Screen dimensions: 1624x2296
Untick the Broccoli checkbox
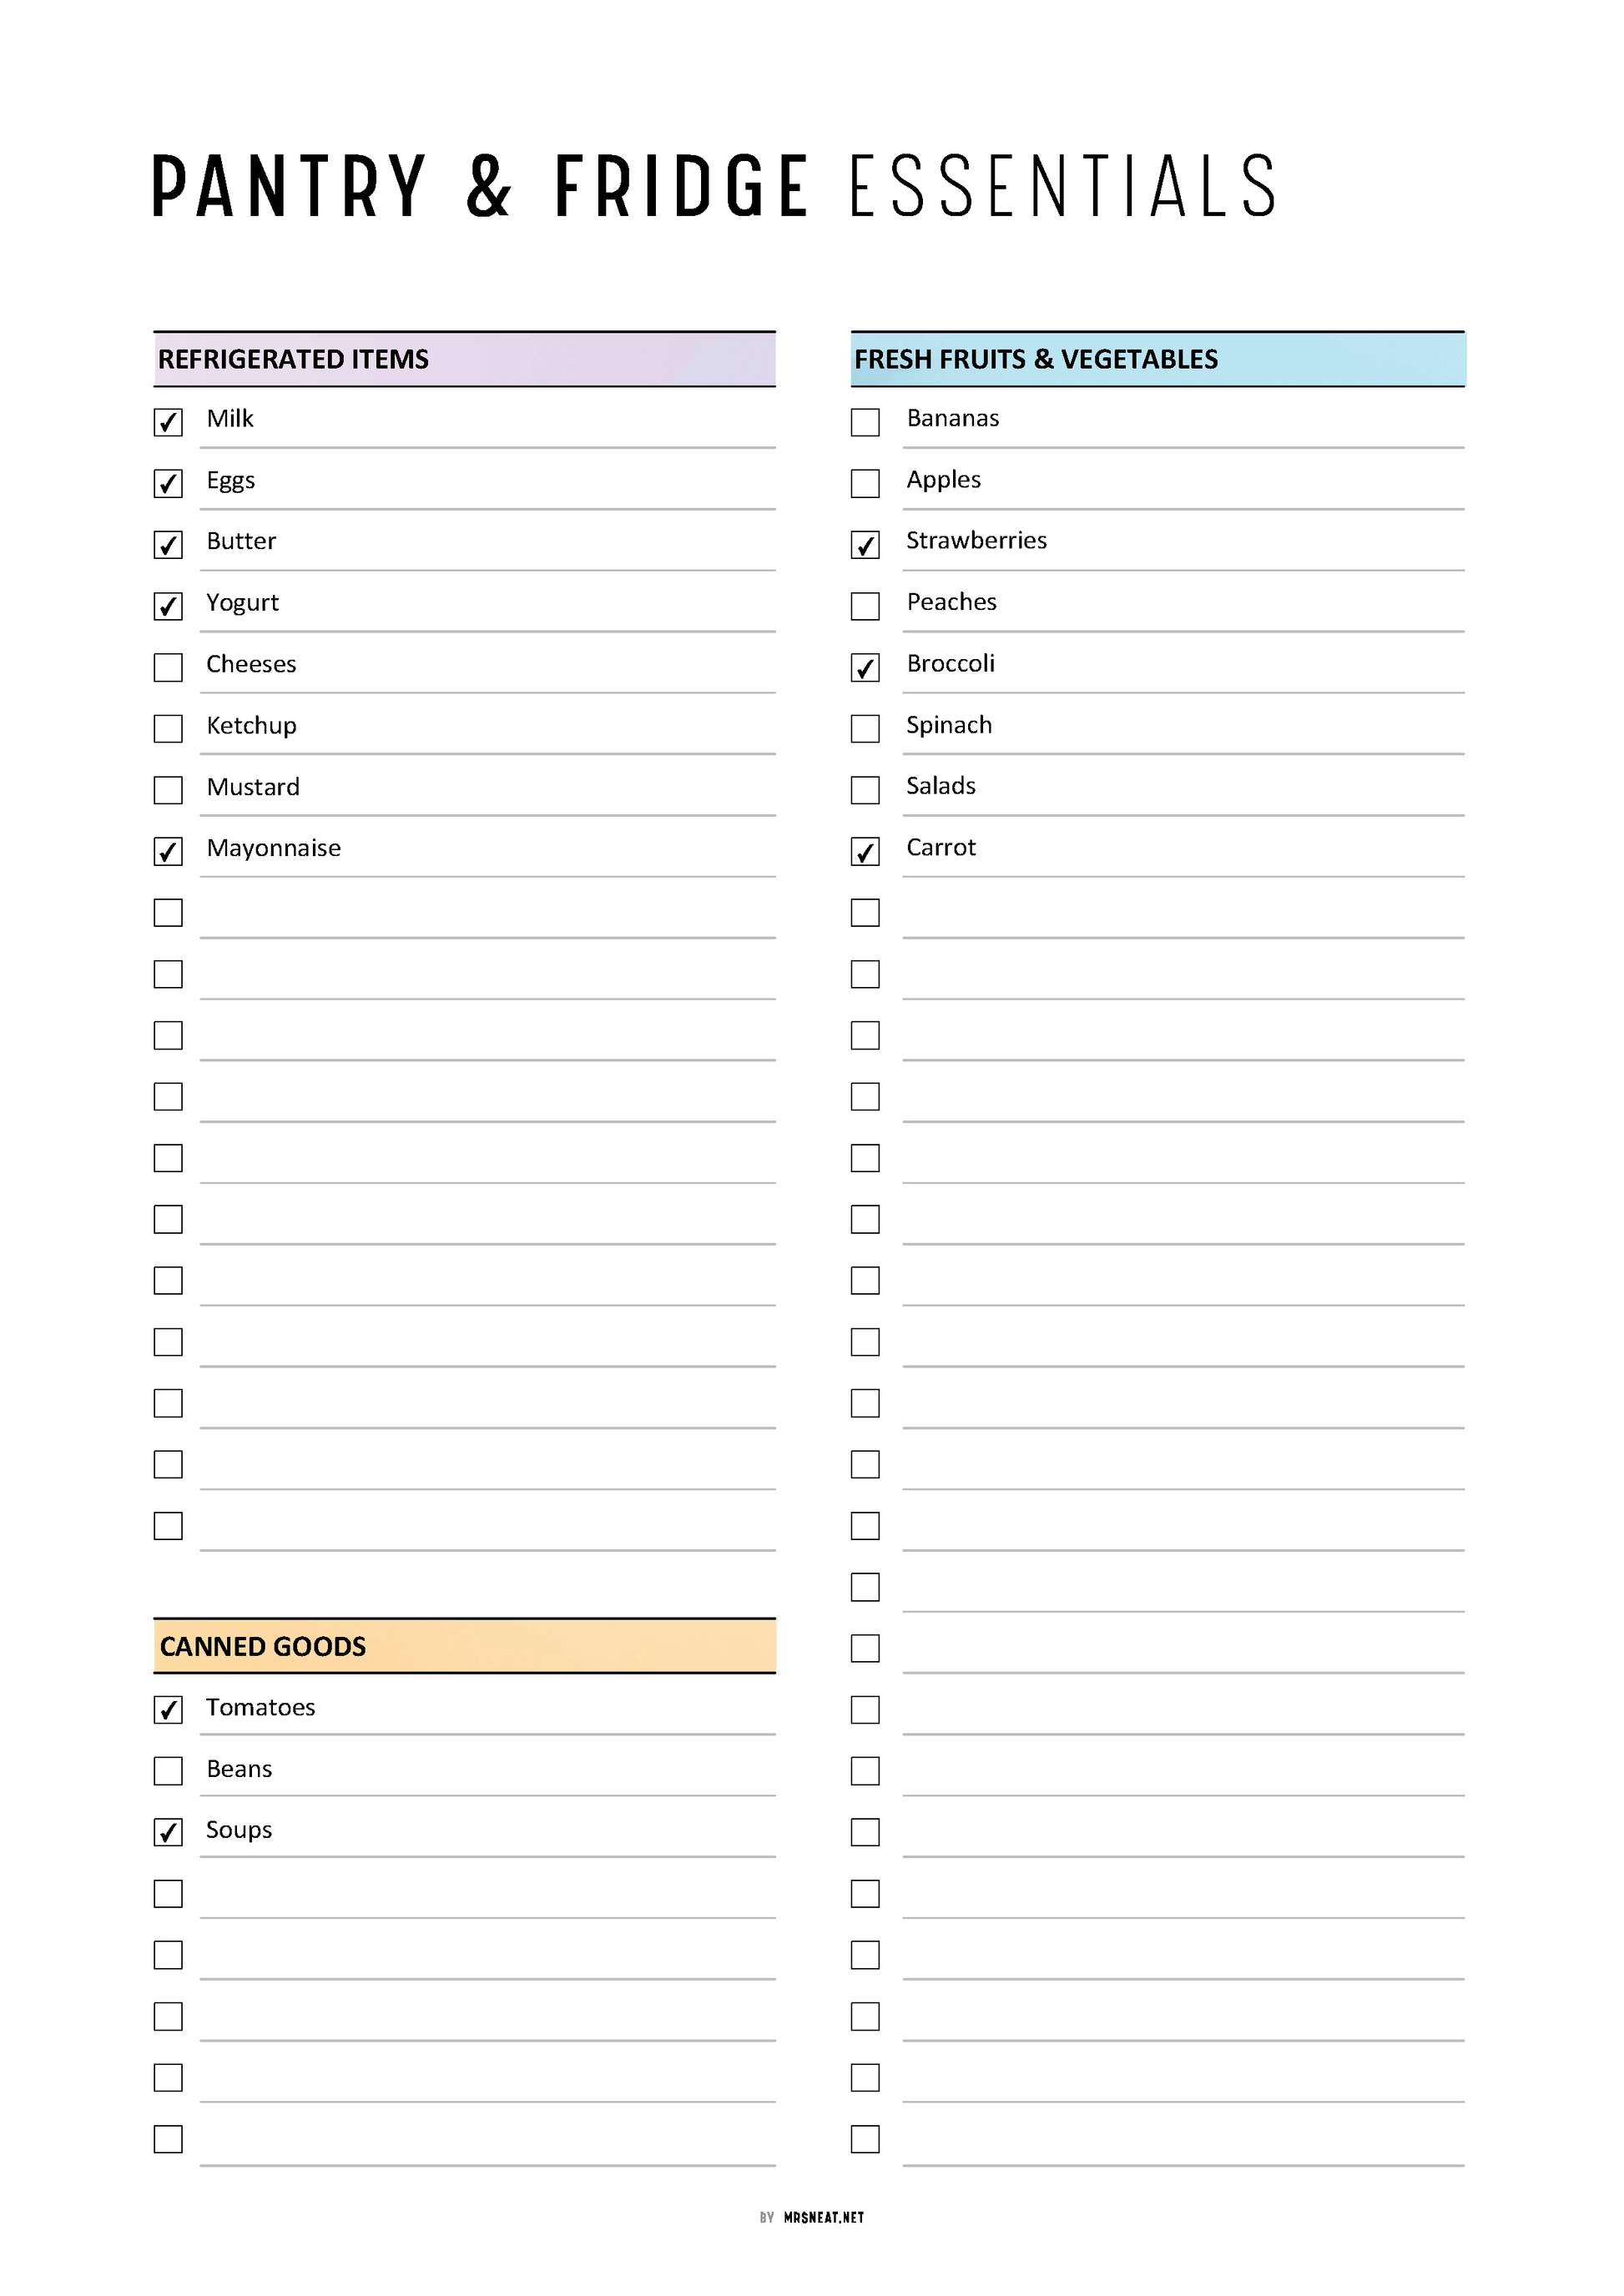point(865,667)
